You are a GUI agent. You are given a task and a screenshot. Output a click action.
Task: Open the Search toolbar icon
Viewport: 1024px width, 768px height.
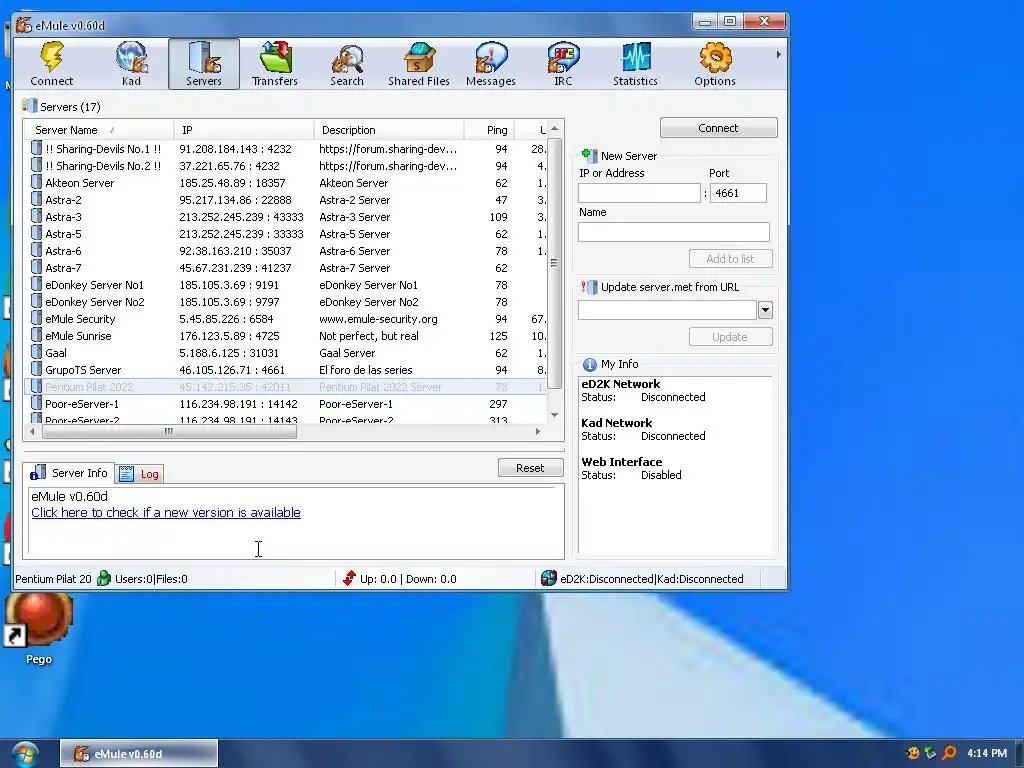pyautogui.click(x=347, y=63)
